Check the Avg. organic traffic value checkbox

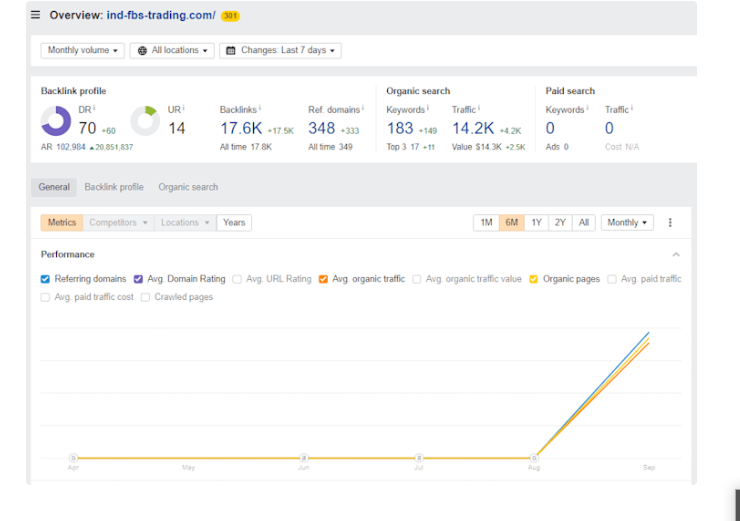point(417,279)
